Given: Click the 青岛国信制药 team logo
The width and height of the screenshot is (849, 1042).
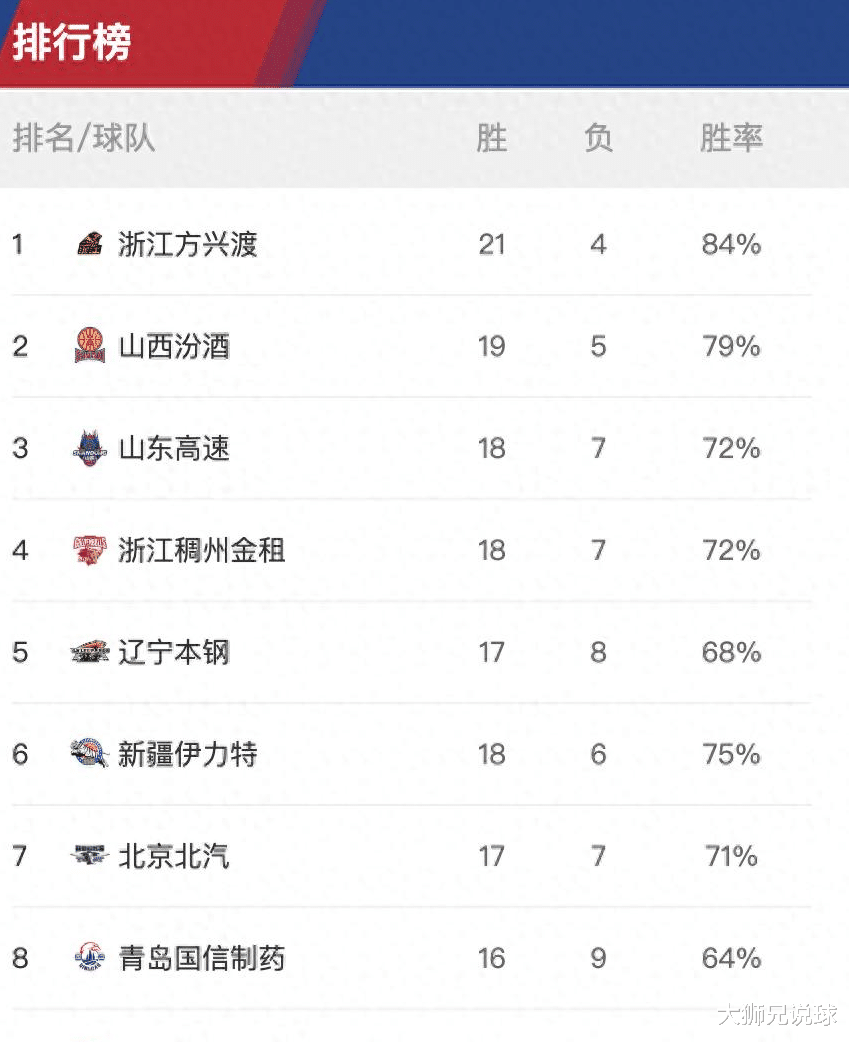Looking at the screenshot, I should coord(90,958).
